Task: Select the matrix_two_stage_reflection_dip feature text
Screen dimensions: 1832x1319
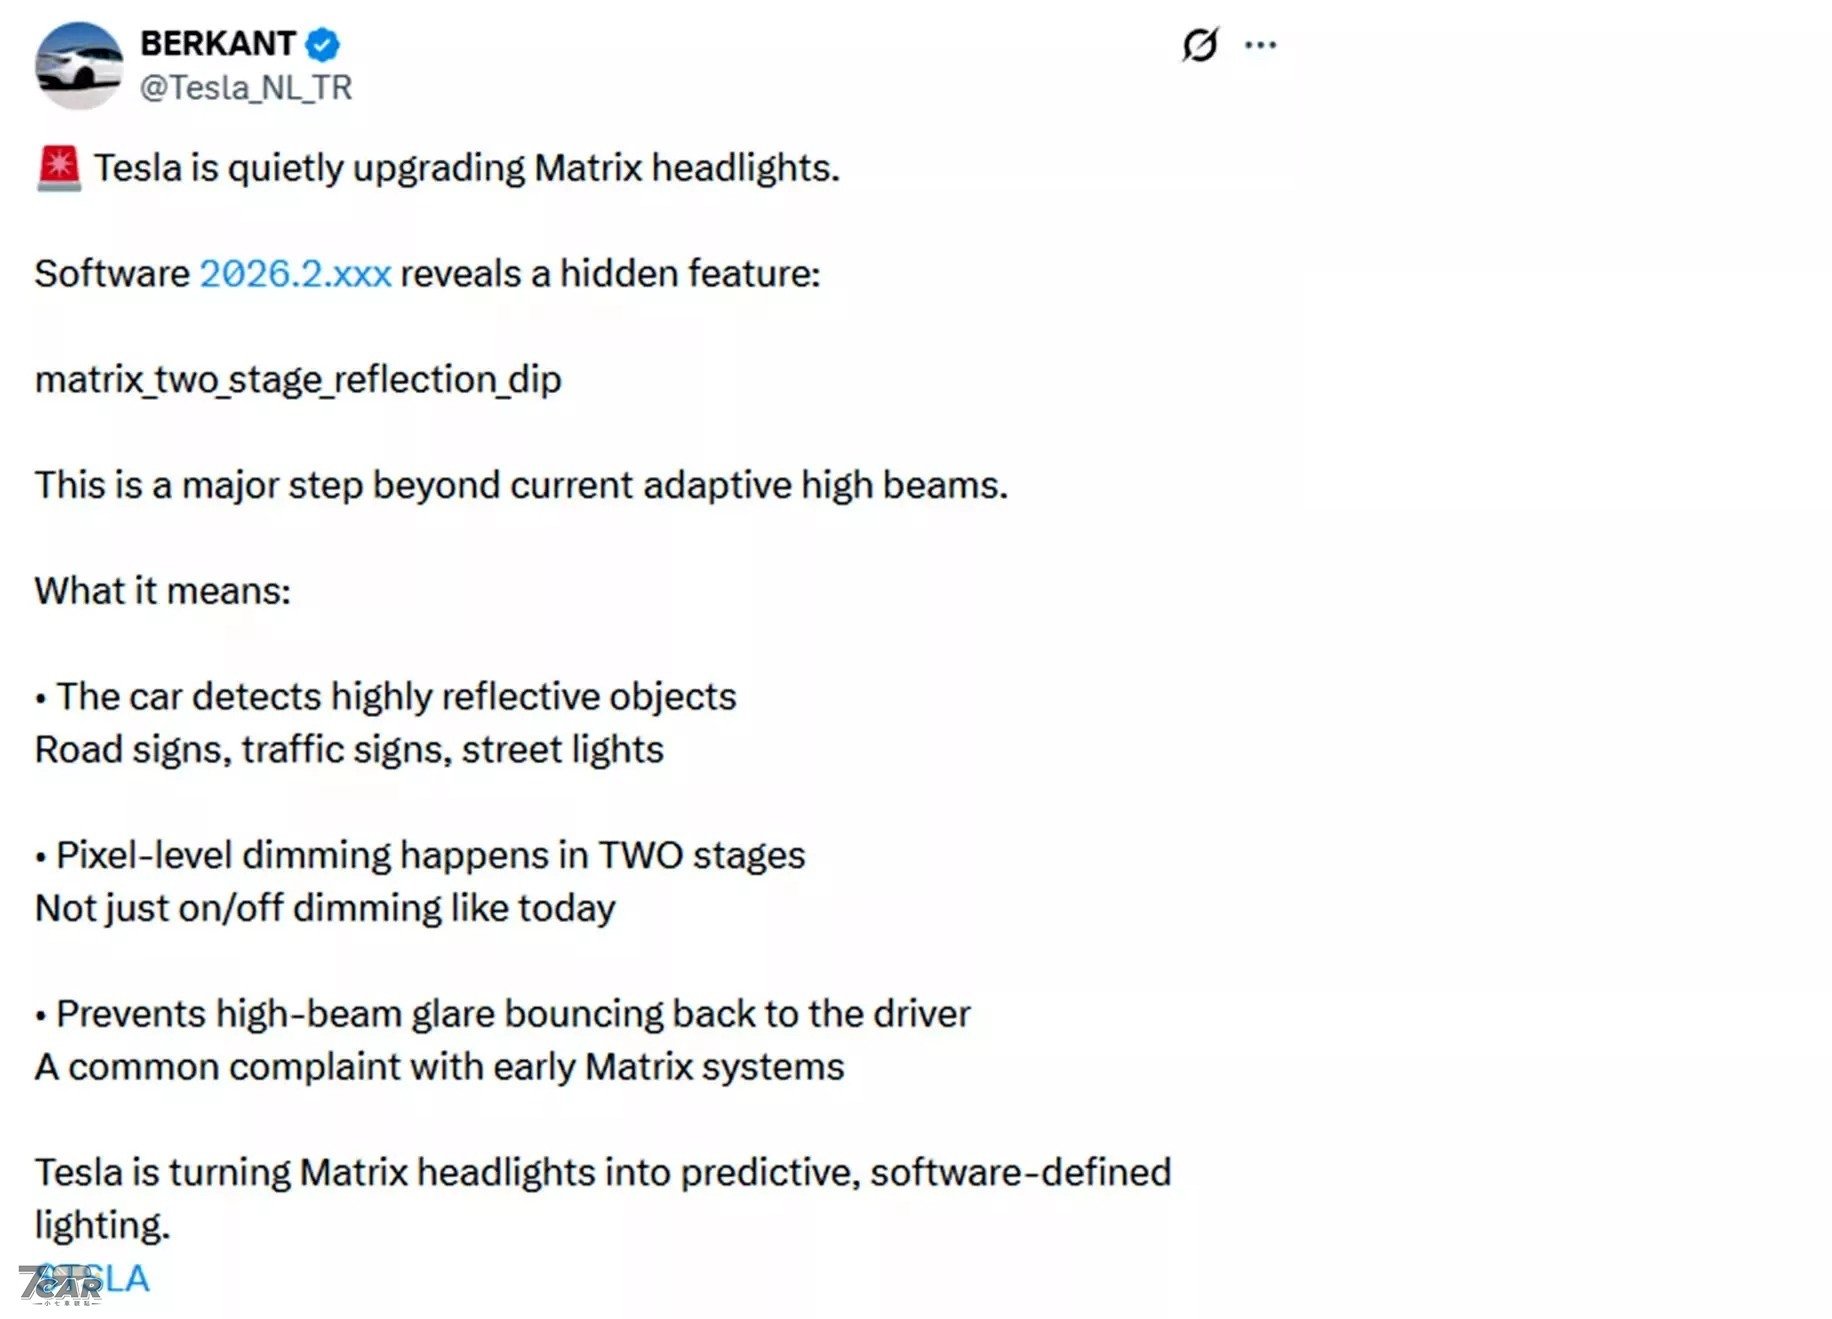Action: 296,379
